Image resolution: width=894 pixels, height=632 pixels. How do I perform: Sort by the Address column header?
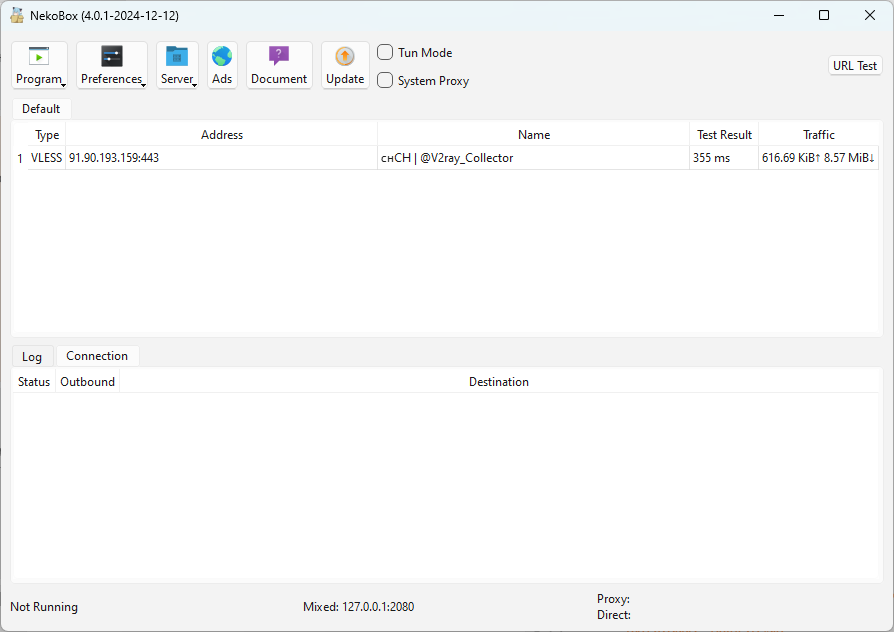(x=222, y=135)
